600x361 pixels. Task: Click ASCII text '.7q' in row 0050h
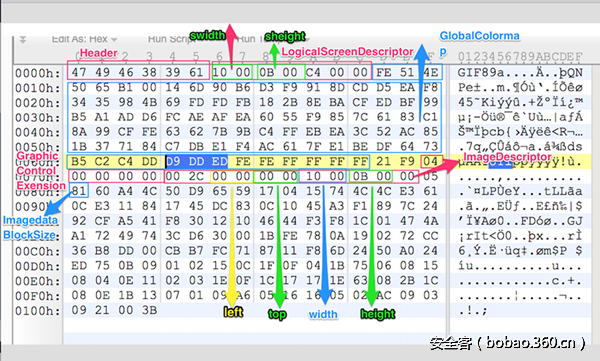(x=470, y=147)
